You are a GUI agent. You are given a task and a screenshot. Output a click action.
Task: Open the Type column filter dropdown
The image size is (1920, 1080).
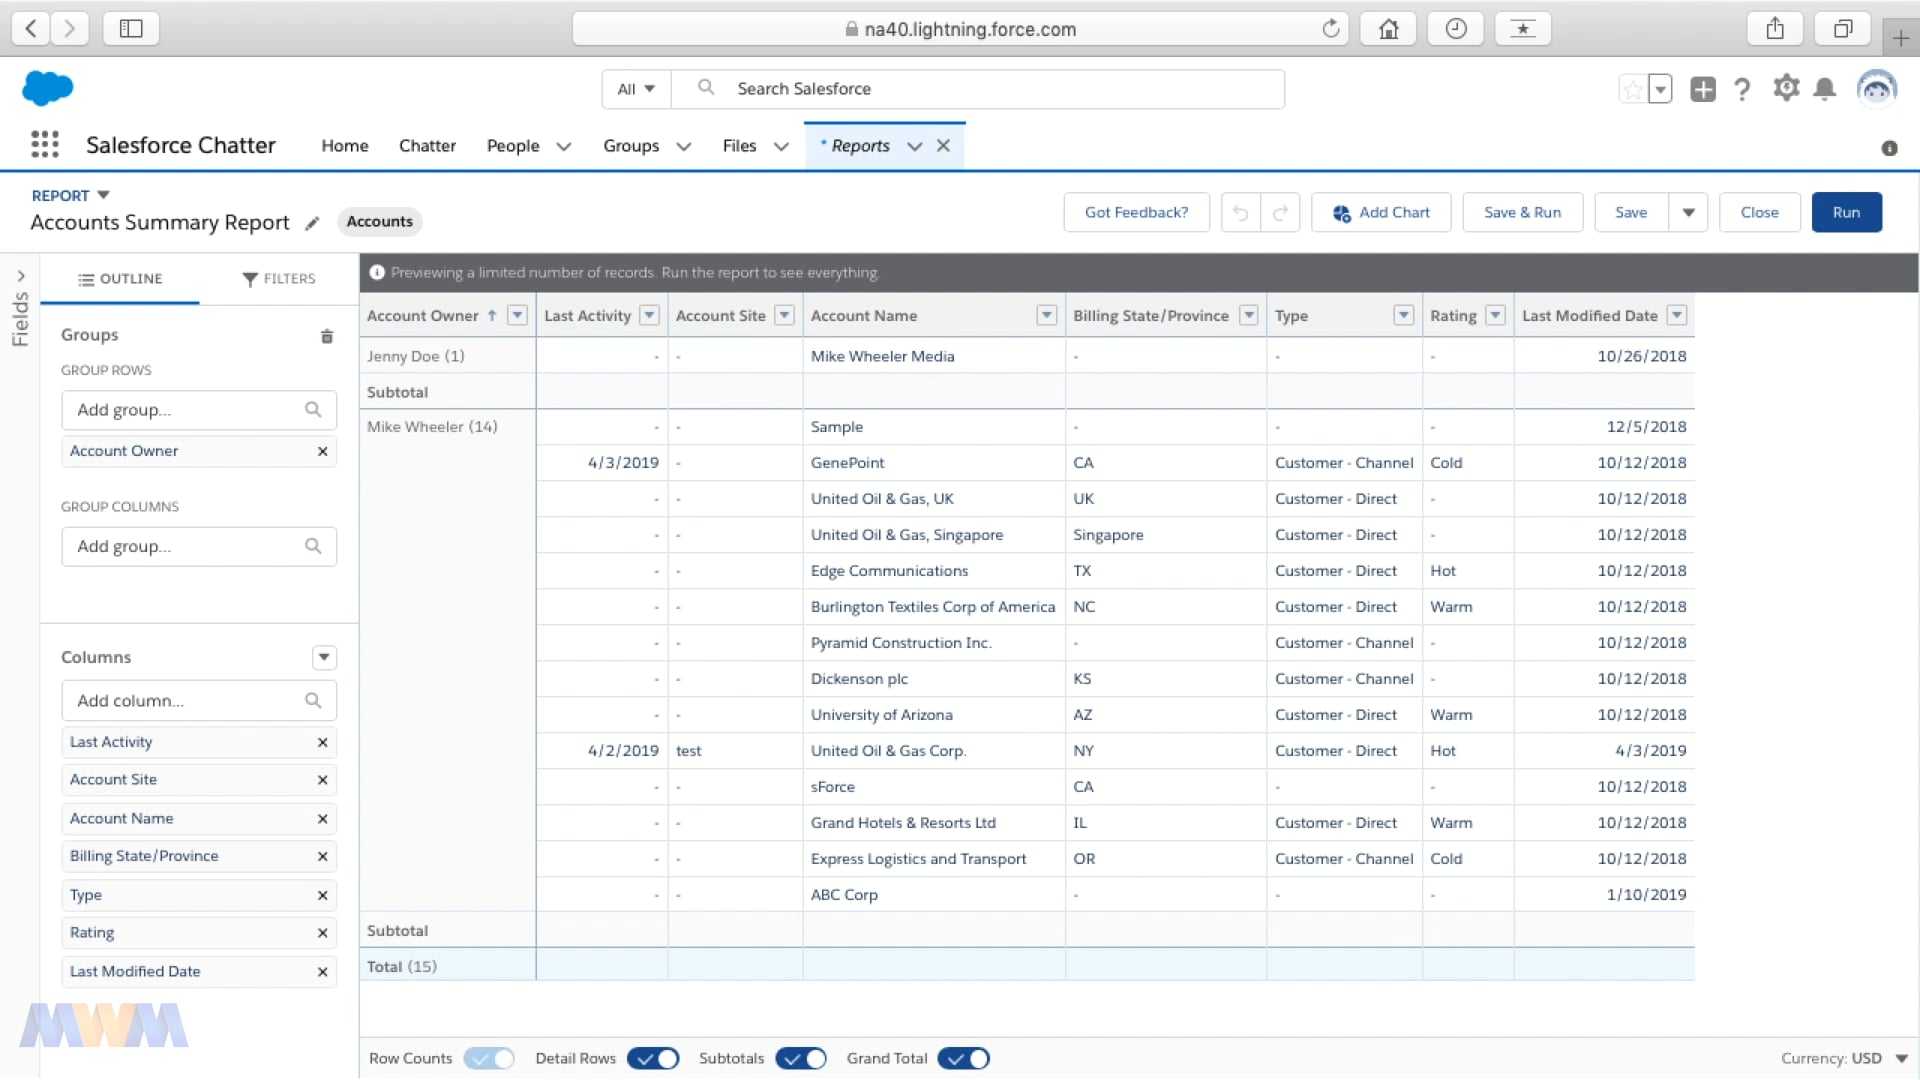point(1403,314)
